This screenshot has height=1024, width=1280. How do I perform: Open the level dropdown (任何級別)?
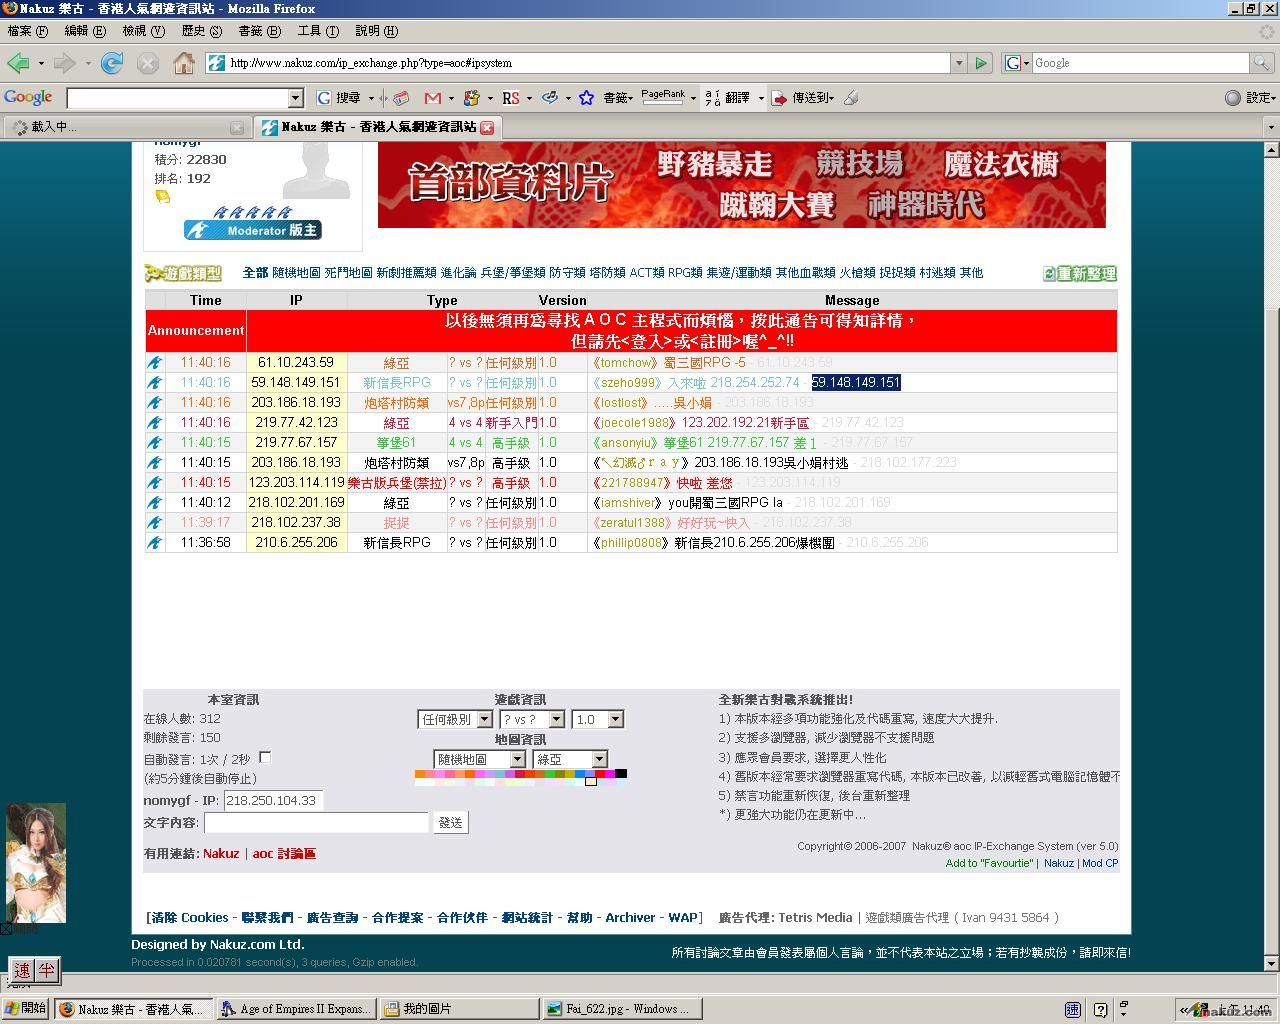pyautogui.click(x=455, y=719)
